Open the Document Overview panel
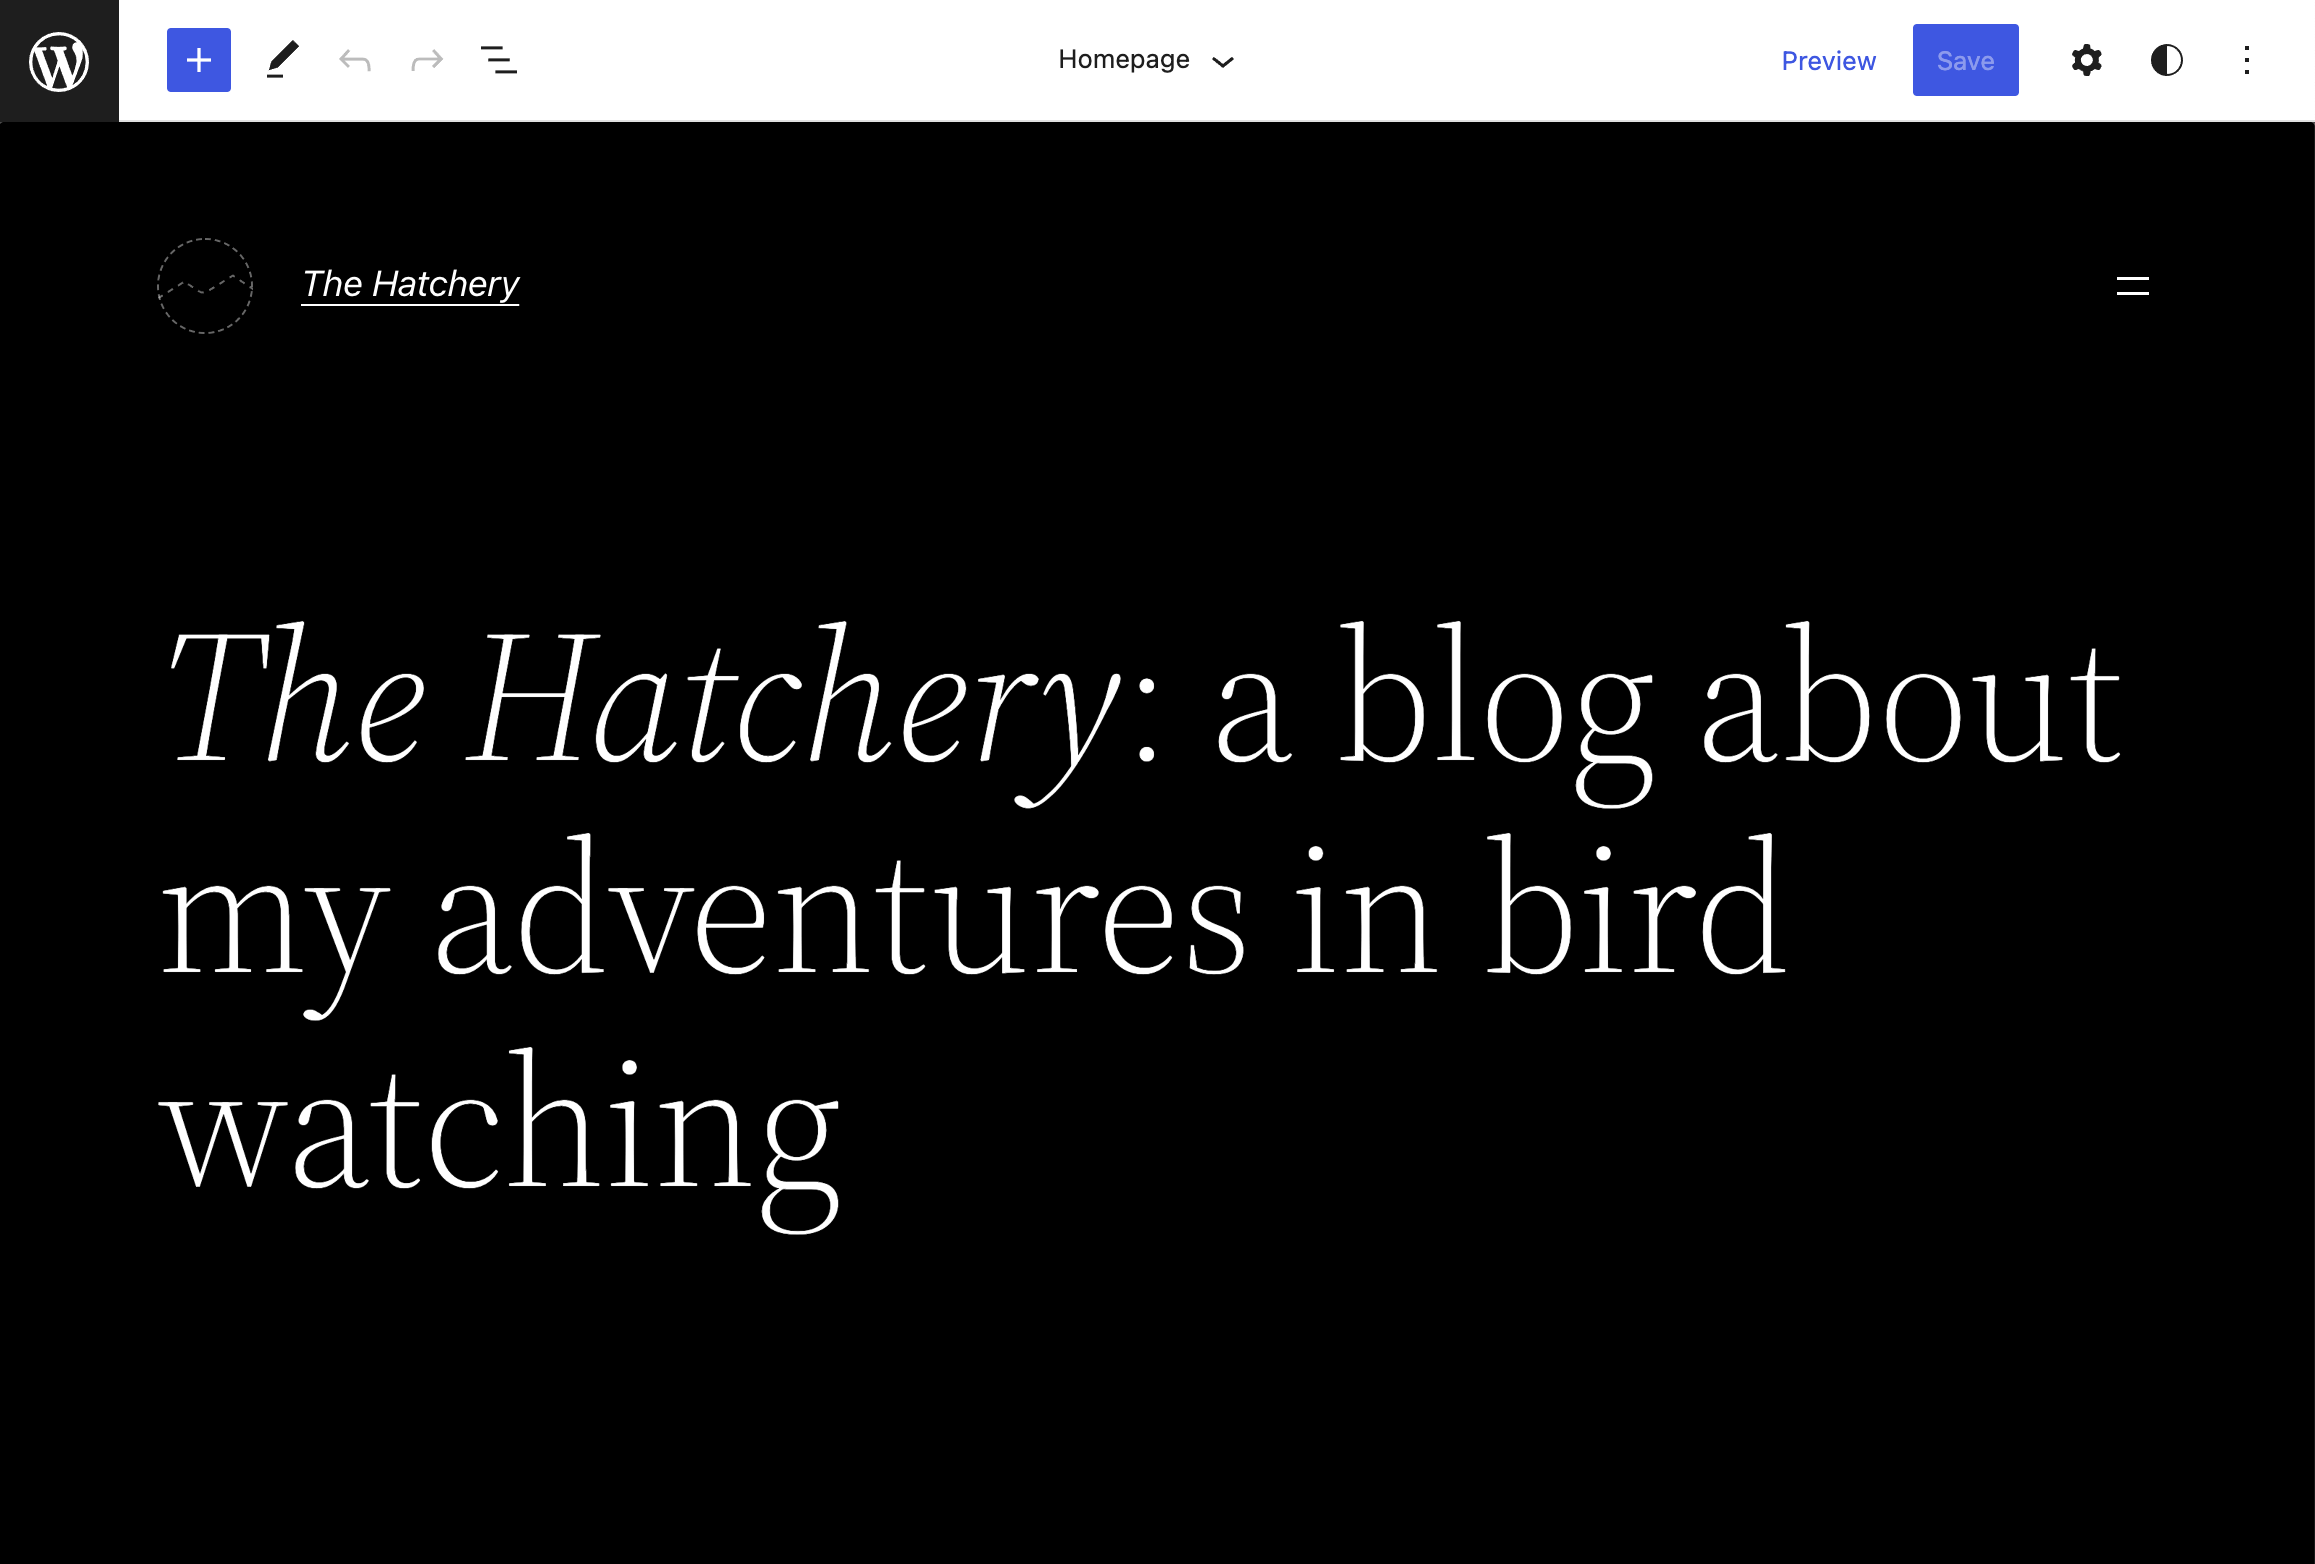This screenshot has height=1564, width=2315. click(499, 59)
